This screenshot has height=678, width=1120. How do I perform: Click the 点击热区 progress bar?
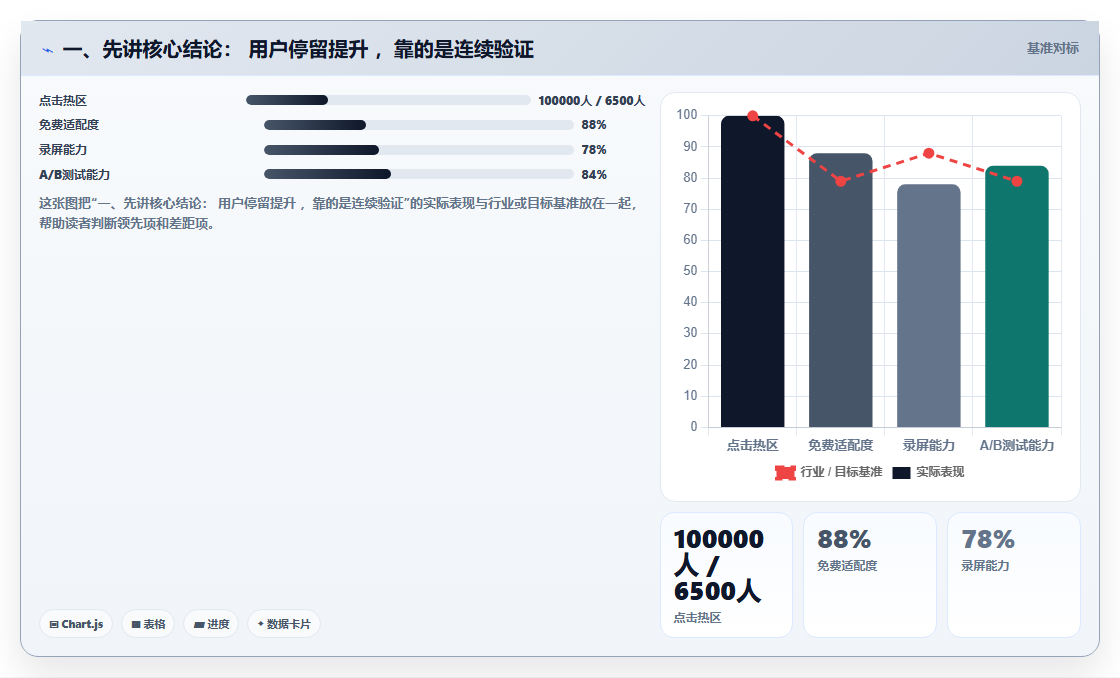point(389,100)
